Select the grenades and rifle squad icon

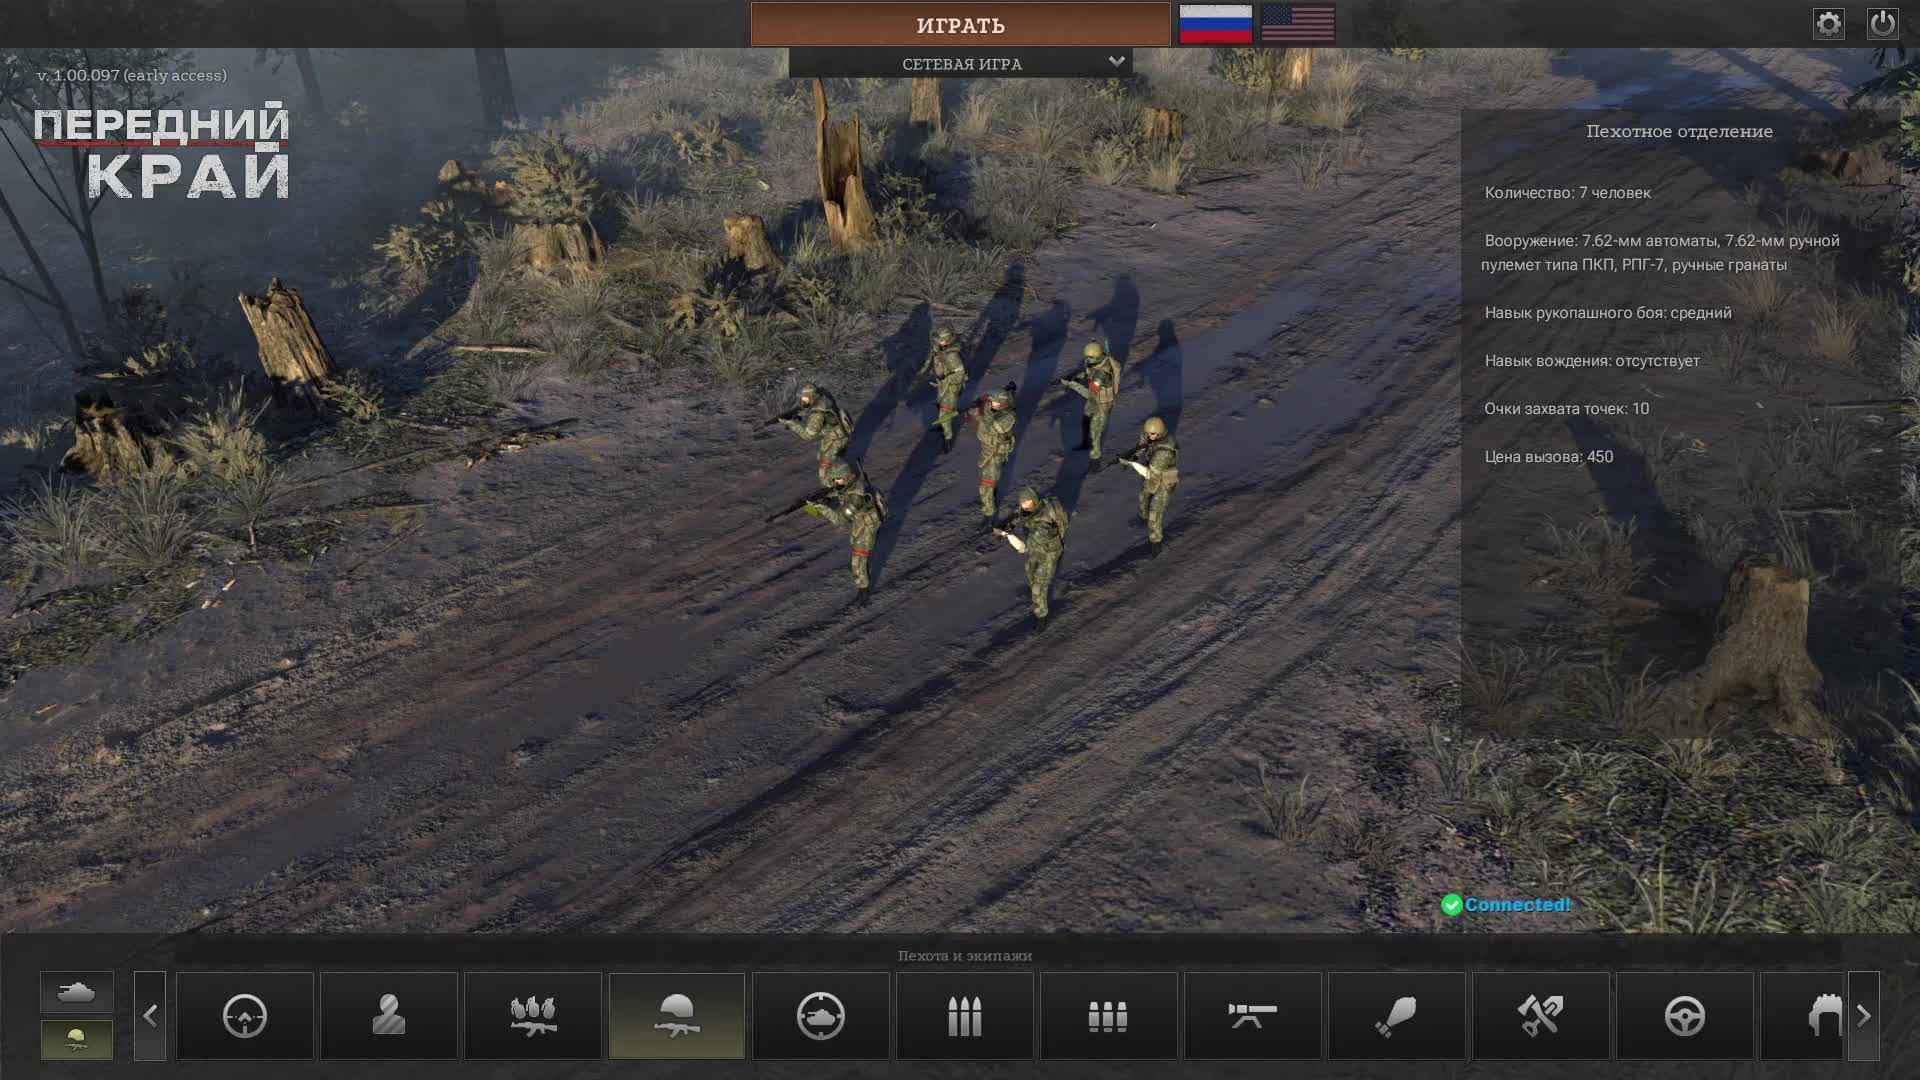coord(533,1016)
